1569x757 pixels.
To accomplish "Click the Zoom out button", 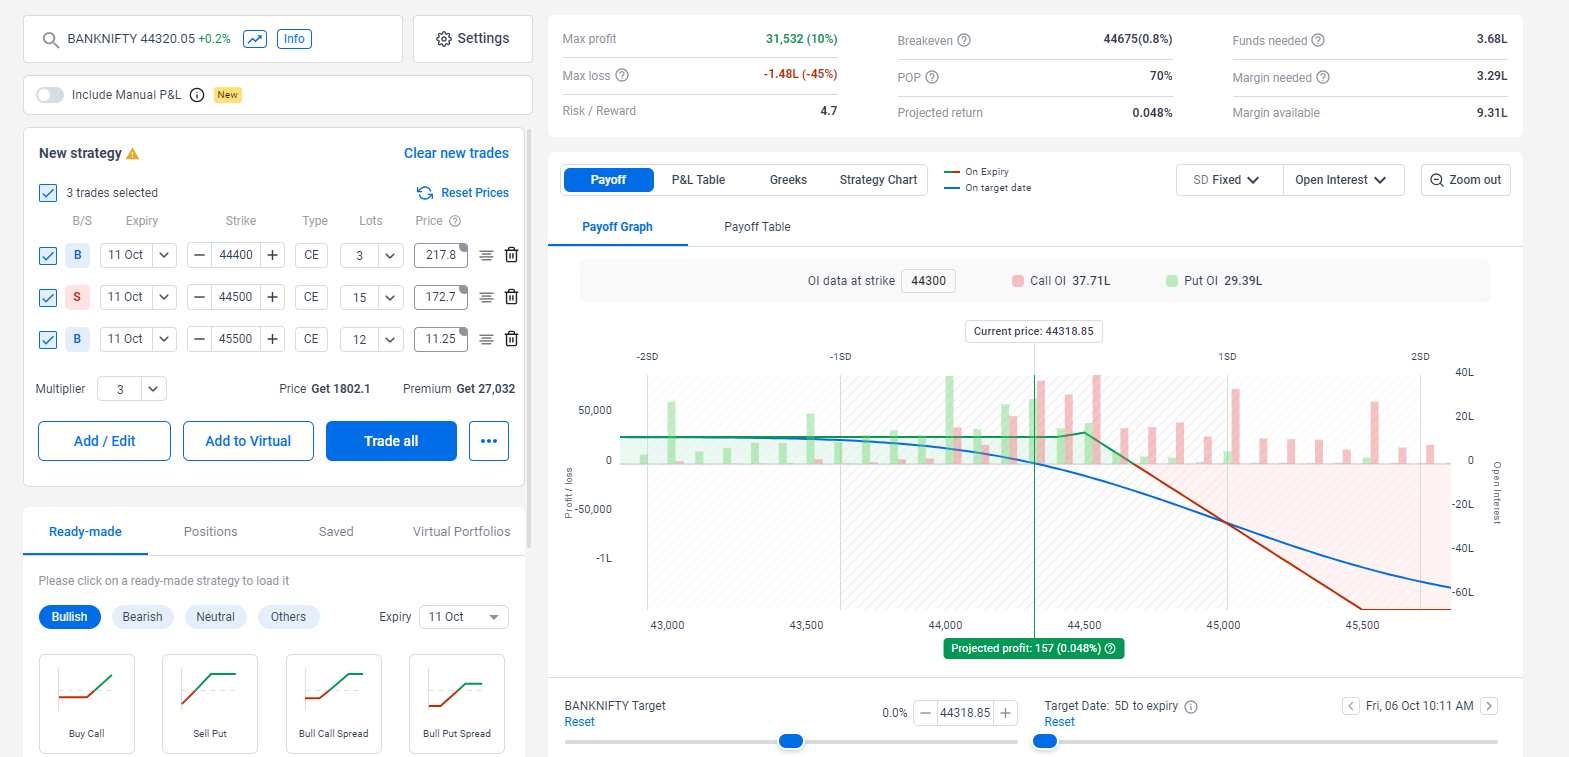I will coord(1465,180).
